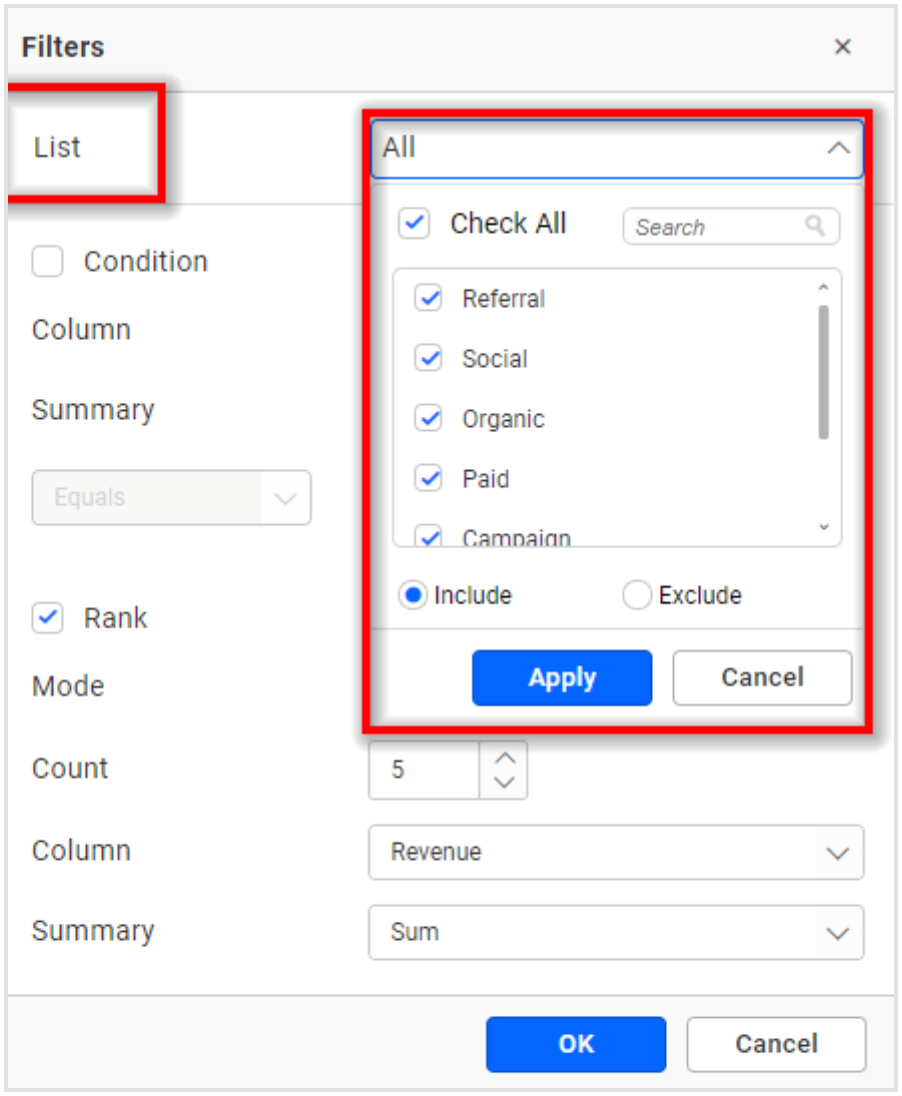Click the down arrow stepper to decrease Count
The width and height of the screenshot is (902, 1096).
click(x=503, y=780)
